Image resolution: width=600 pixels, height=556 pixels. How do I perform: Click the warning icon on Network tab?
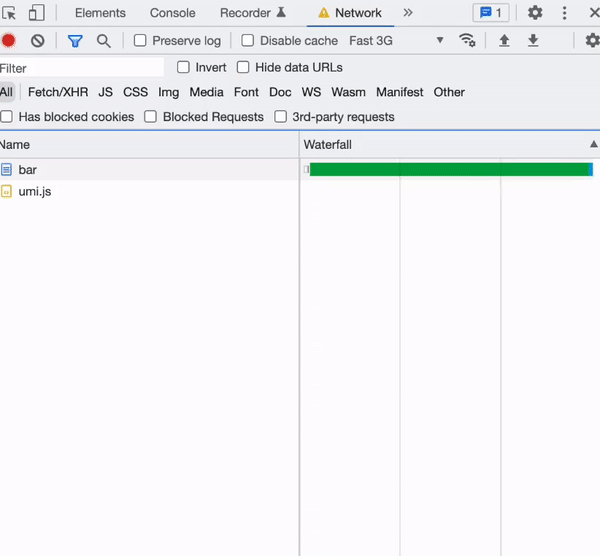point(324,13)
